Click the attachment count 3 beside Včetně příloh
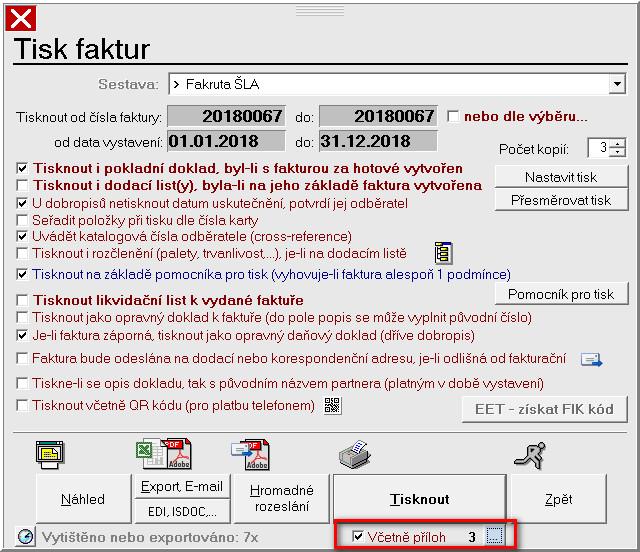The height and width of the screenshot is (552, 640). [471, 537]
